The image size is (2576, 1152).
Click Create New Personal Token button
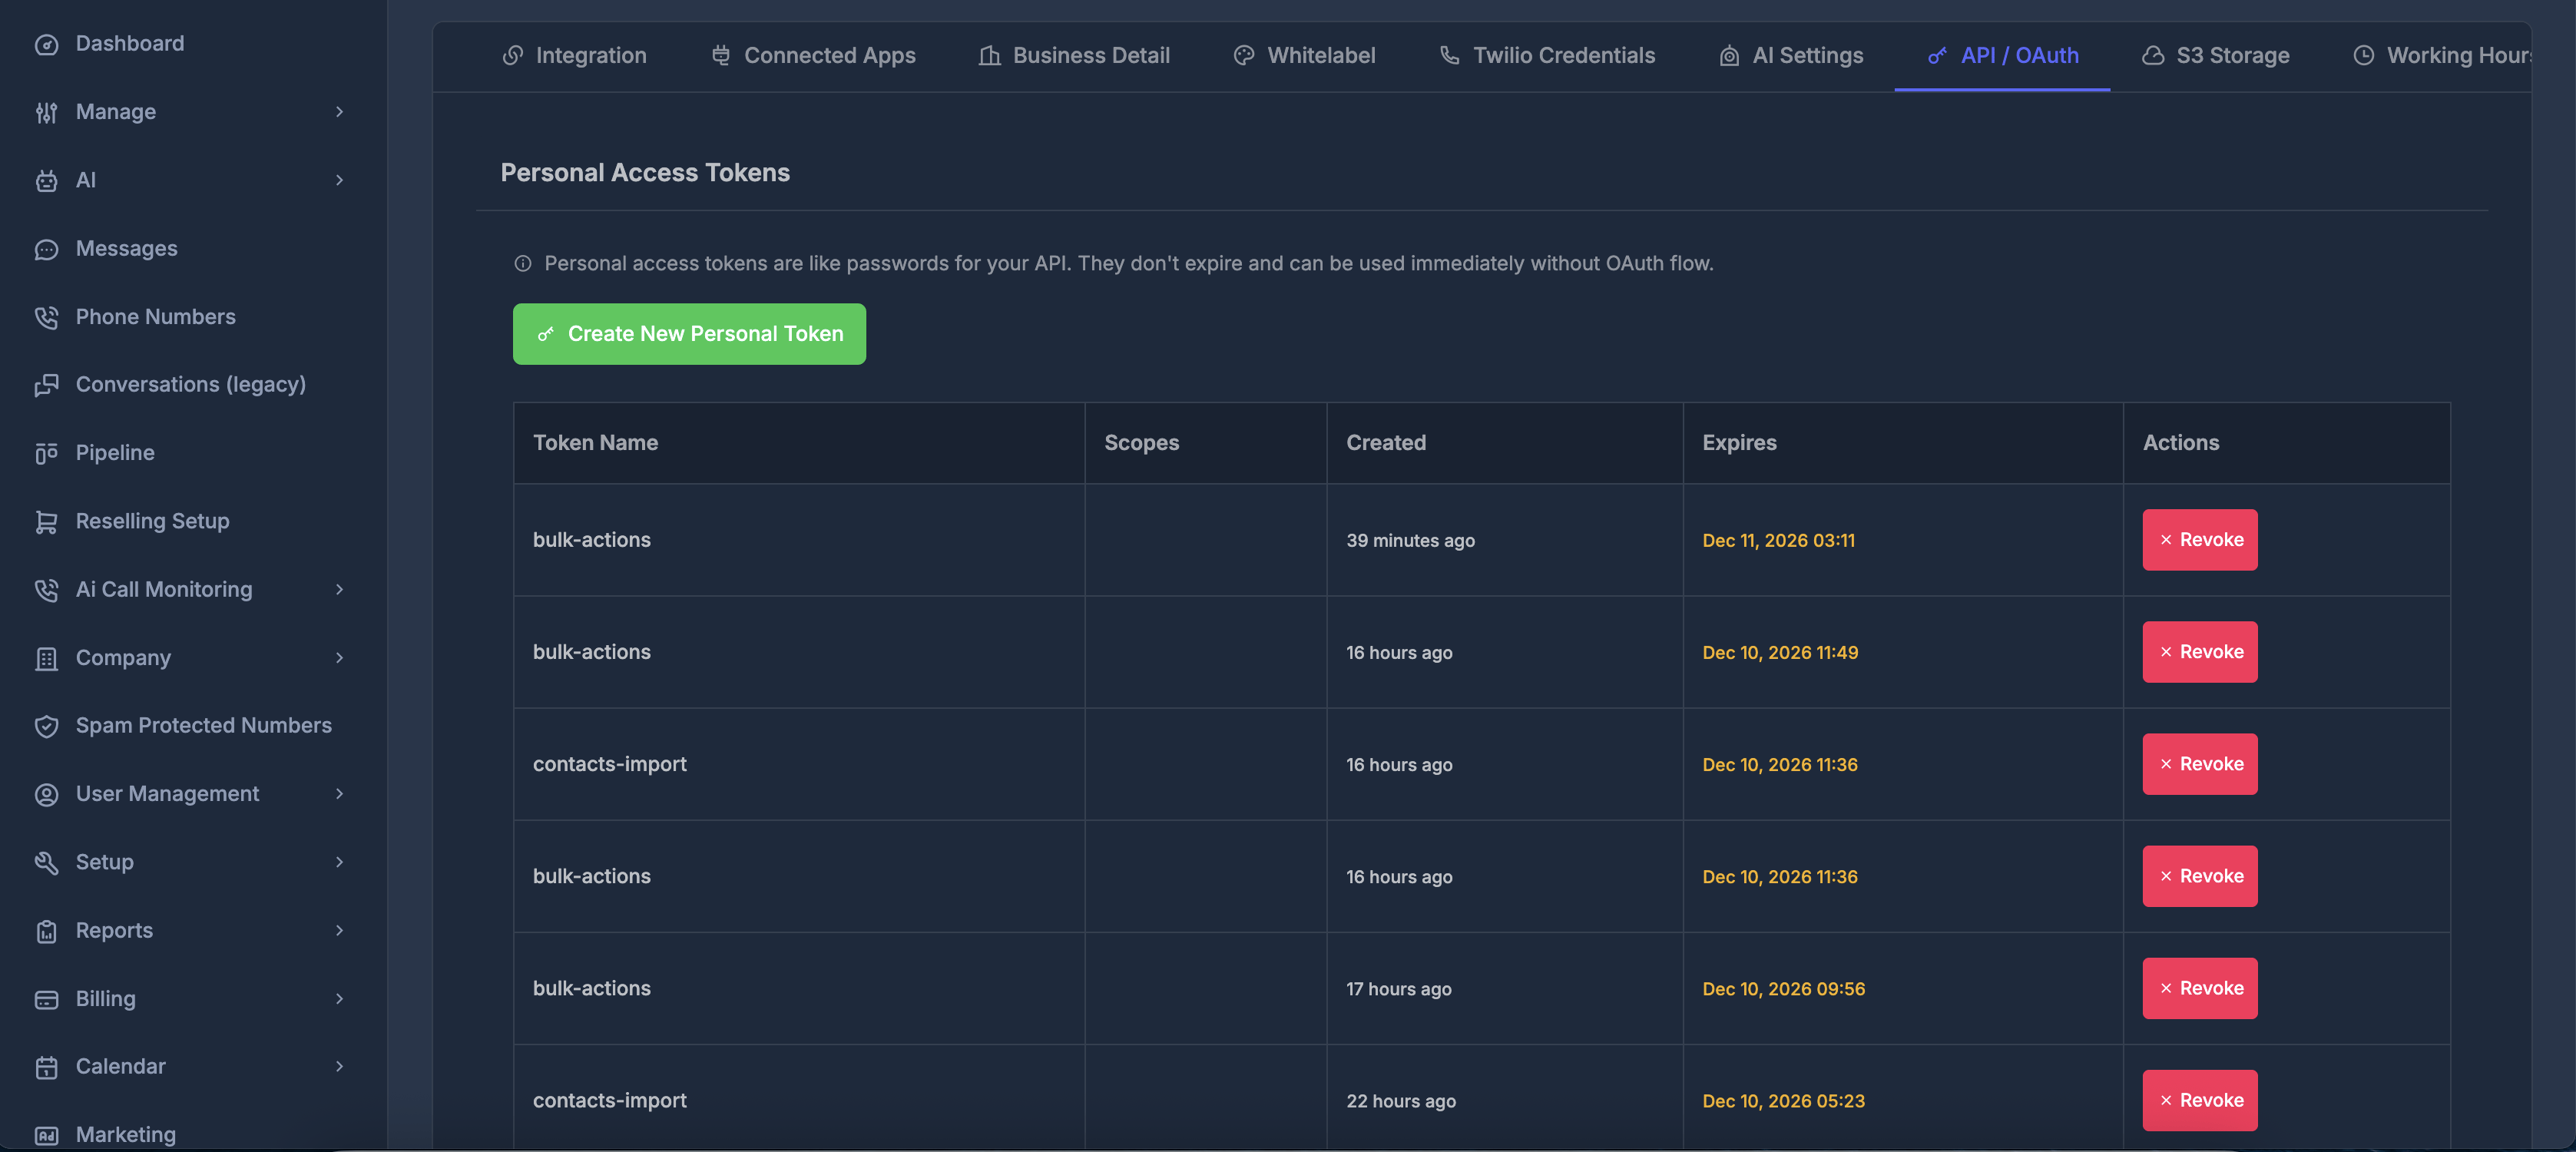coord(689,334)
